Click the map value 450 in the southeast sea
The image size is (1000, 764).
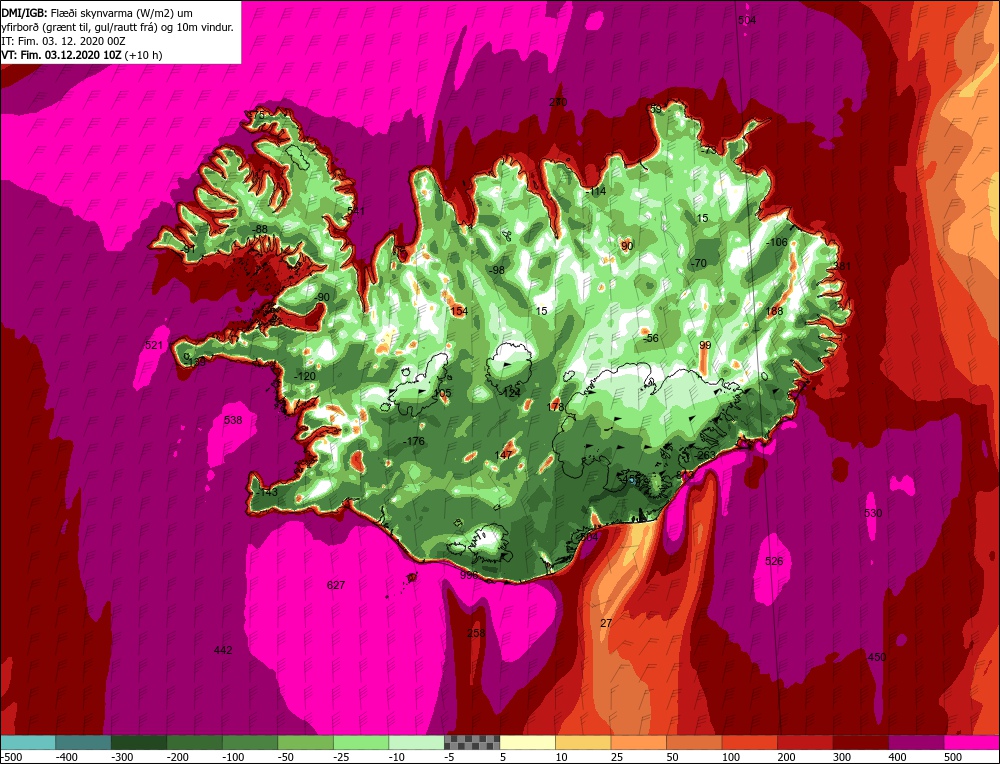[877, 657]
